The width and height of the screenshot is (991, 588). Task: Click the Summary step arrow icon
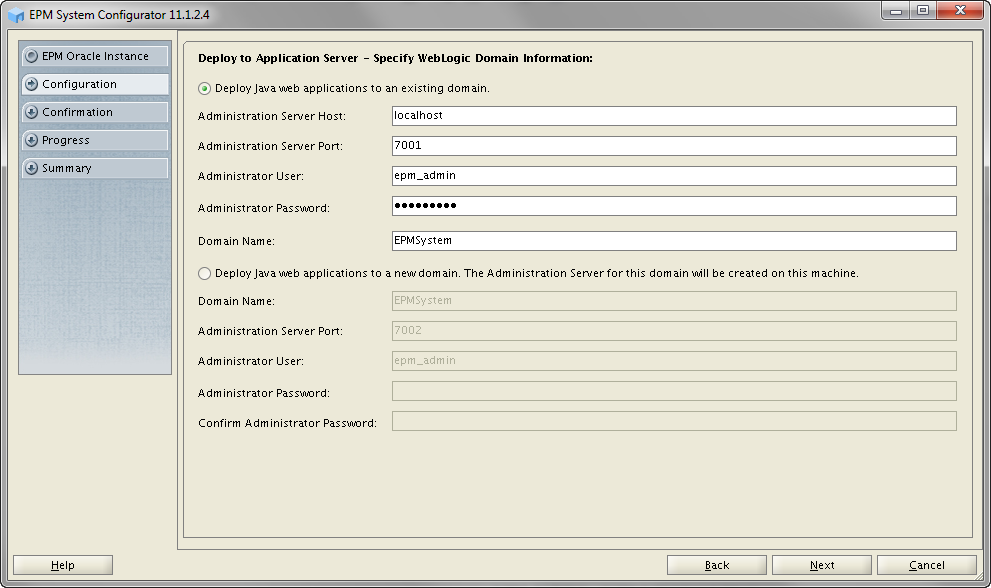[32, 169]
